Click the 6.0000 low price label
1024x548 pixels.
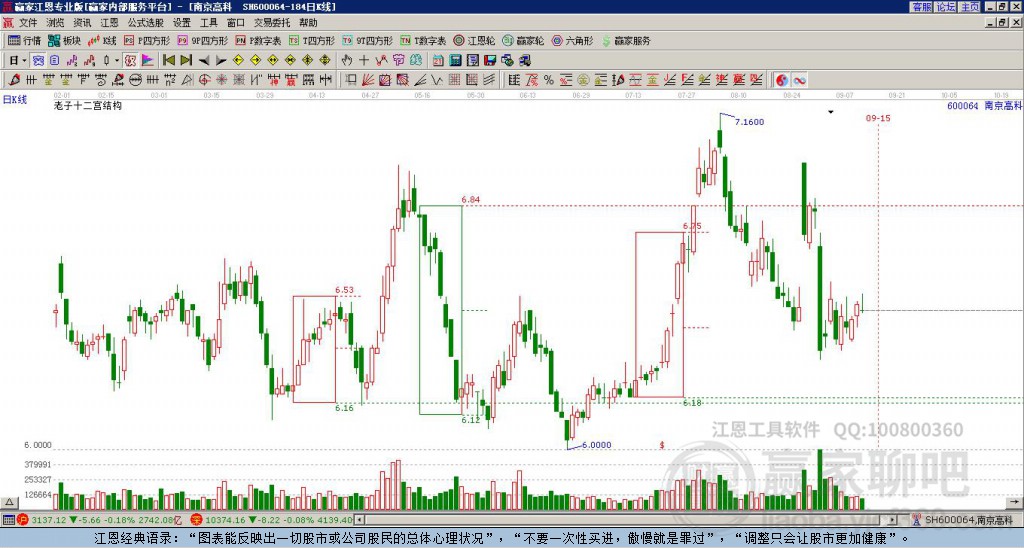pyautogui.click(x=596, y=445)
